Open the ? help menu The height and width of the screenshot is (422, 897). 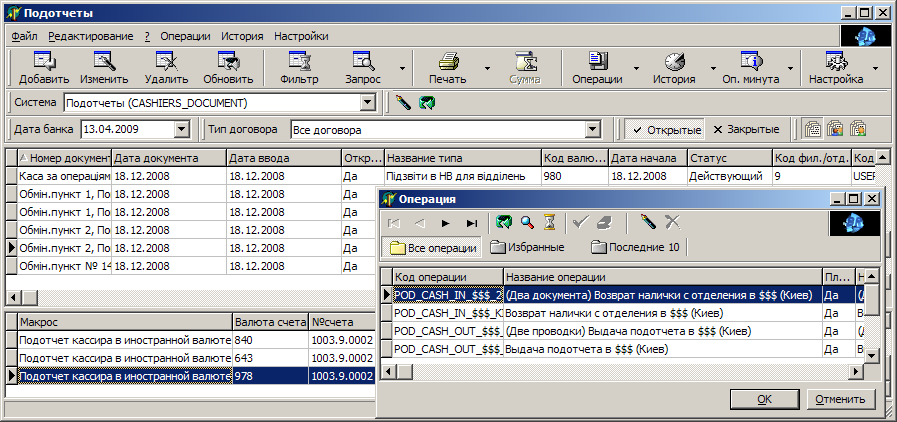click(147, 36)
